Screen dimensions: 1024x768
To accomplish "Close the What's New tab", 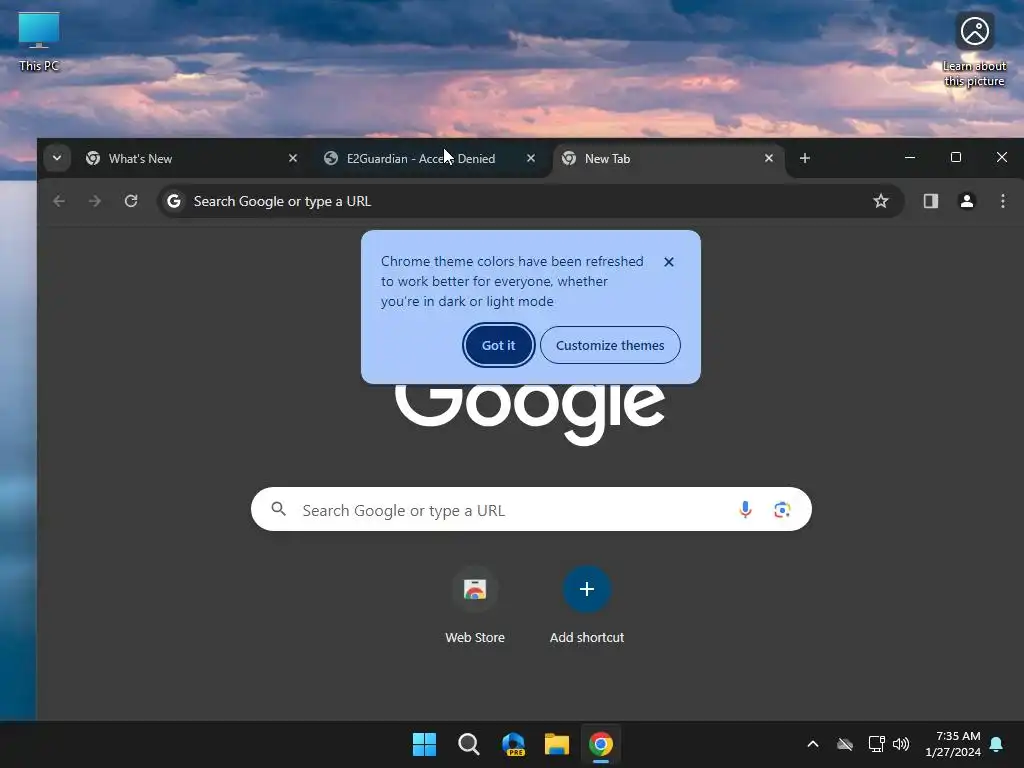I will (293, 158).
